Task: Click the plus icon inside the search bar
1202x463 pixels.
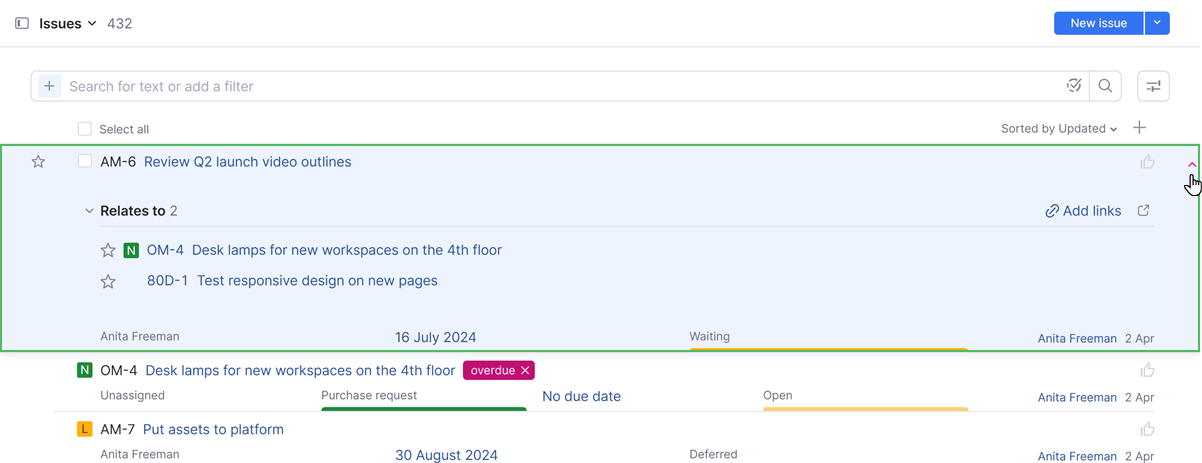Action: coord(49,86)
